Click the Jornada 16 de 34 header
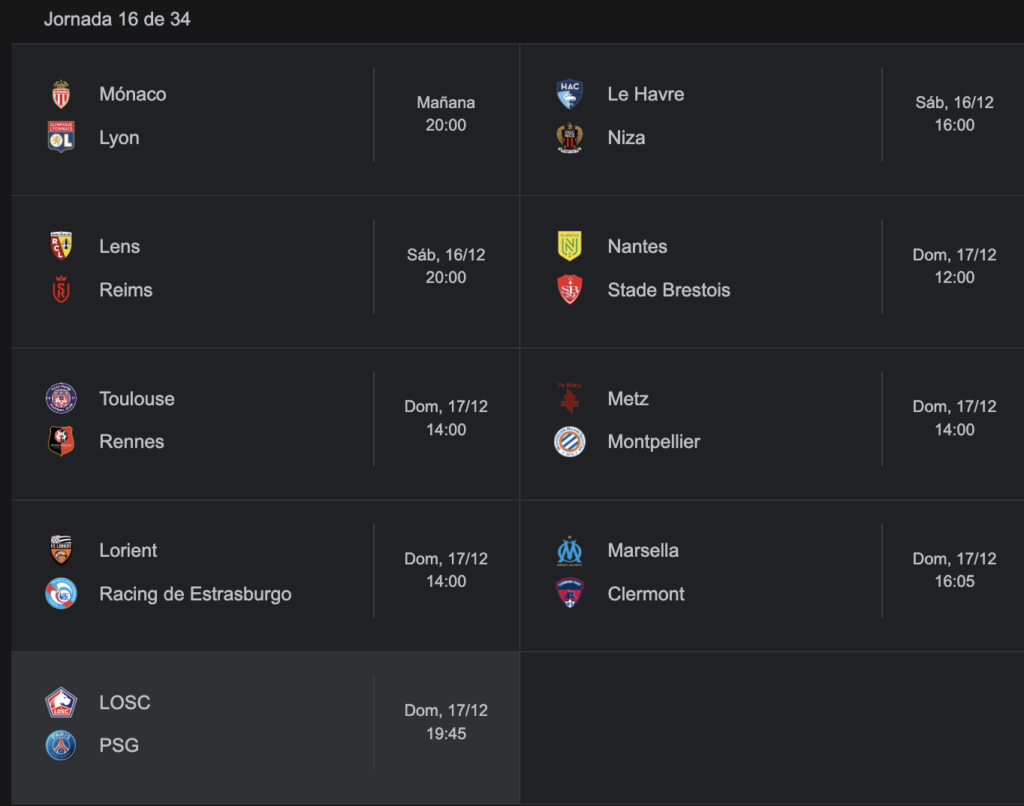The width and height of the screenshot is (1024, 806). pos(117,19)
